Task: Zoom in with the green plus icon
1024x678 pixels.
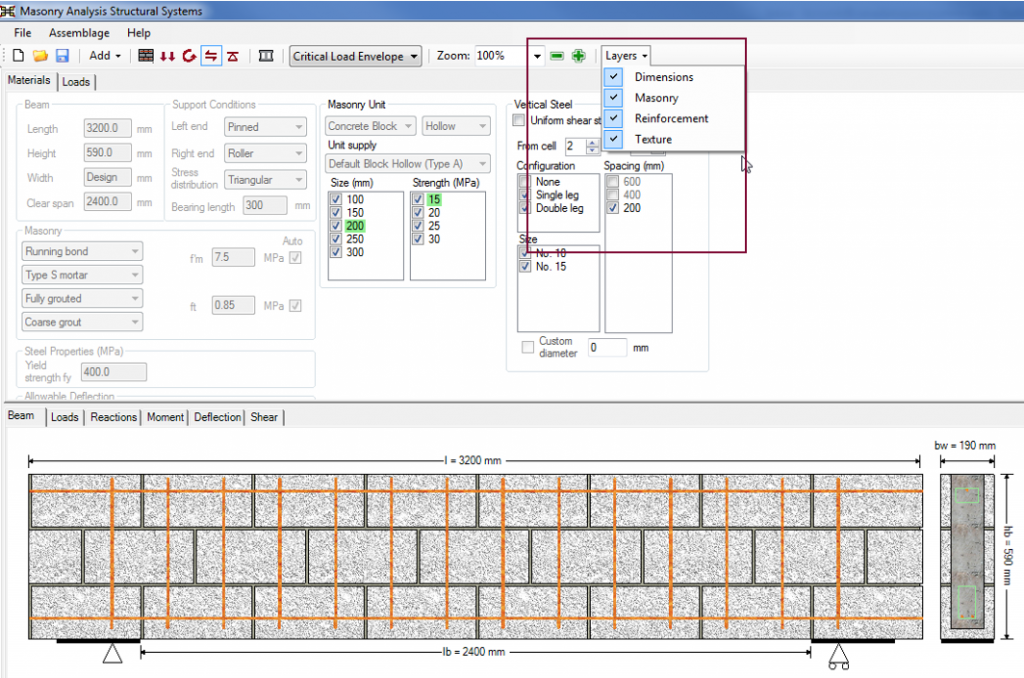Action: click(x=578, y=56)
